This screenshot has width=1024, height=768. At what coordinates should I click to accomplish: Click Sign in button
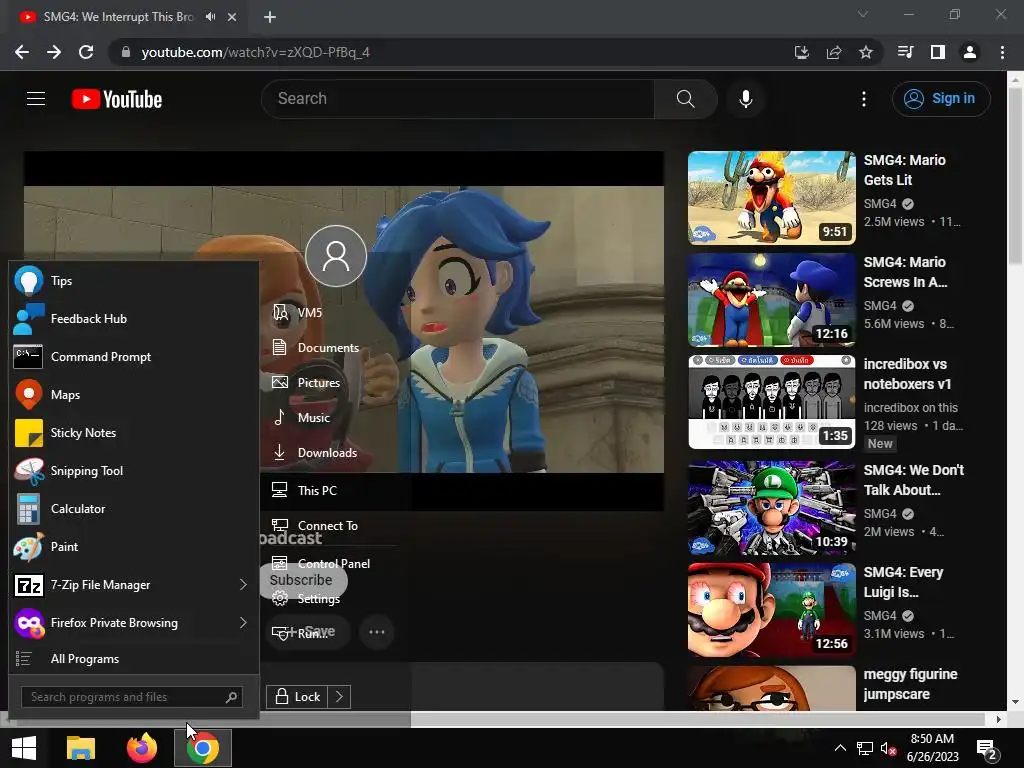[941, 99]
